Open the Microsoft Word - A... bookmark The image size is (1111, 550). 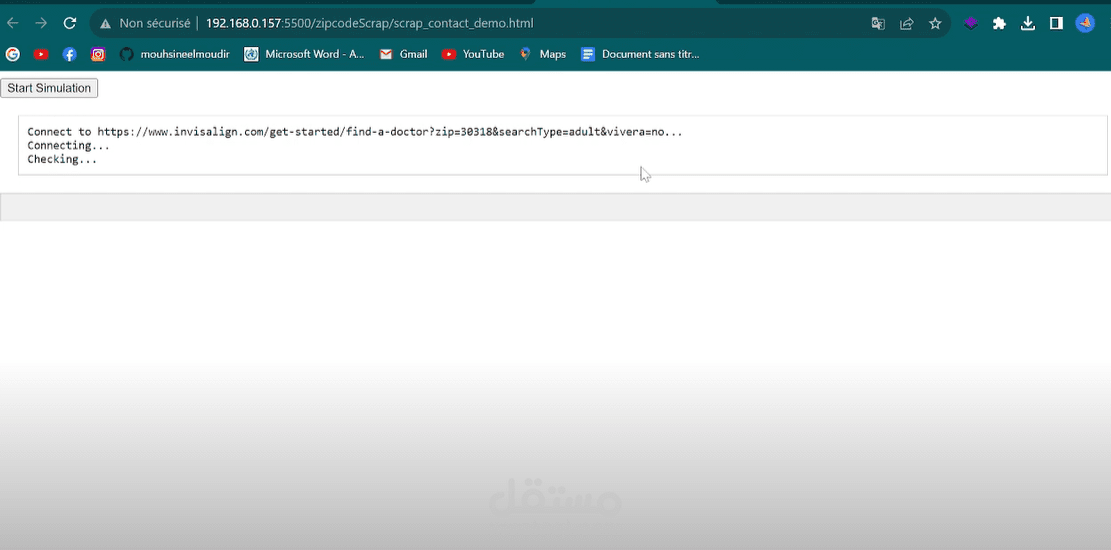(304, 54)
